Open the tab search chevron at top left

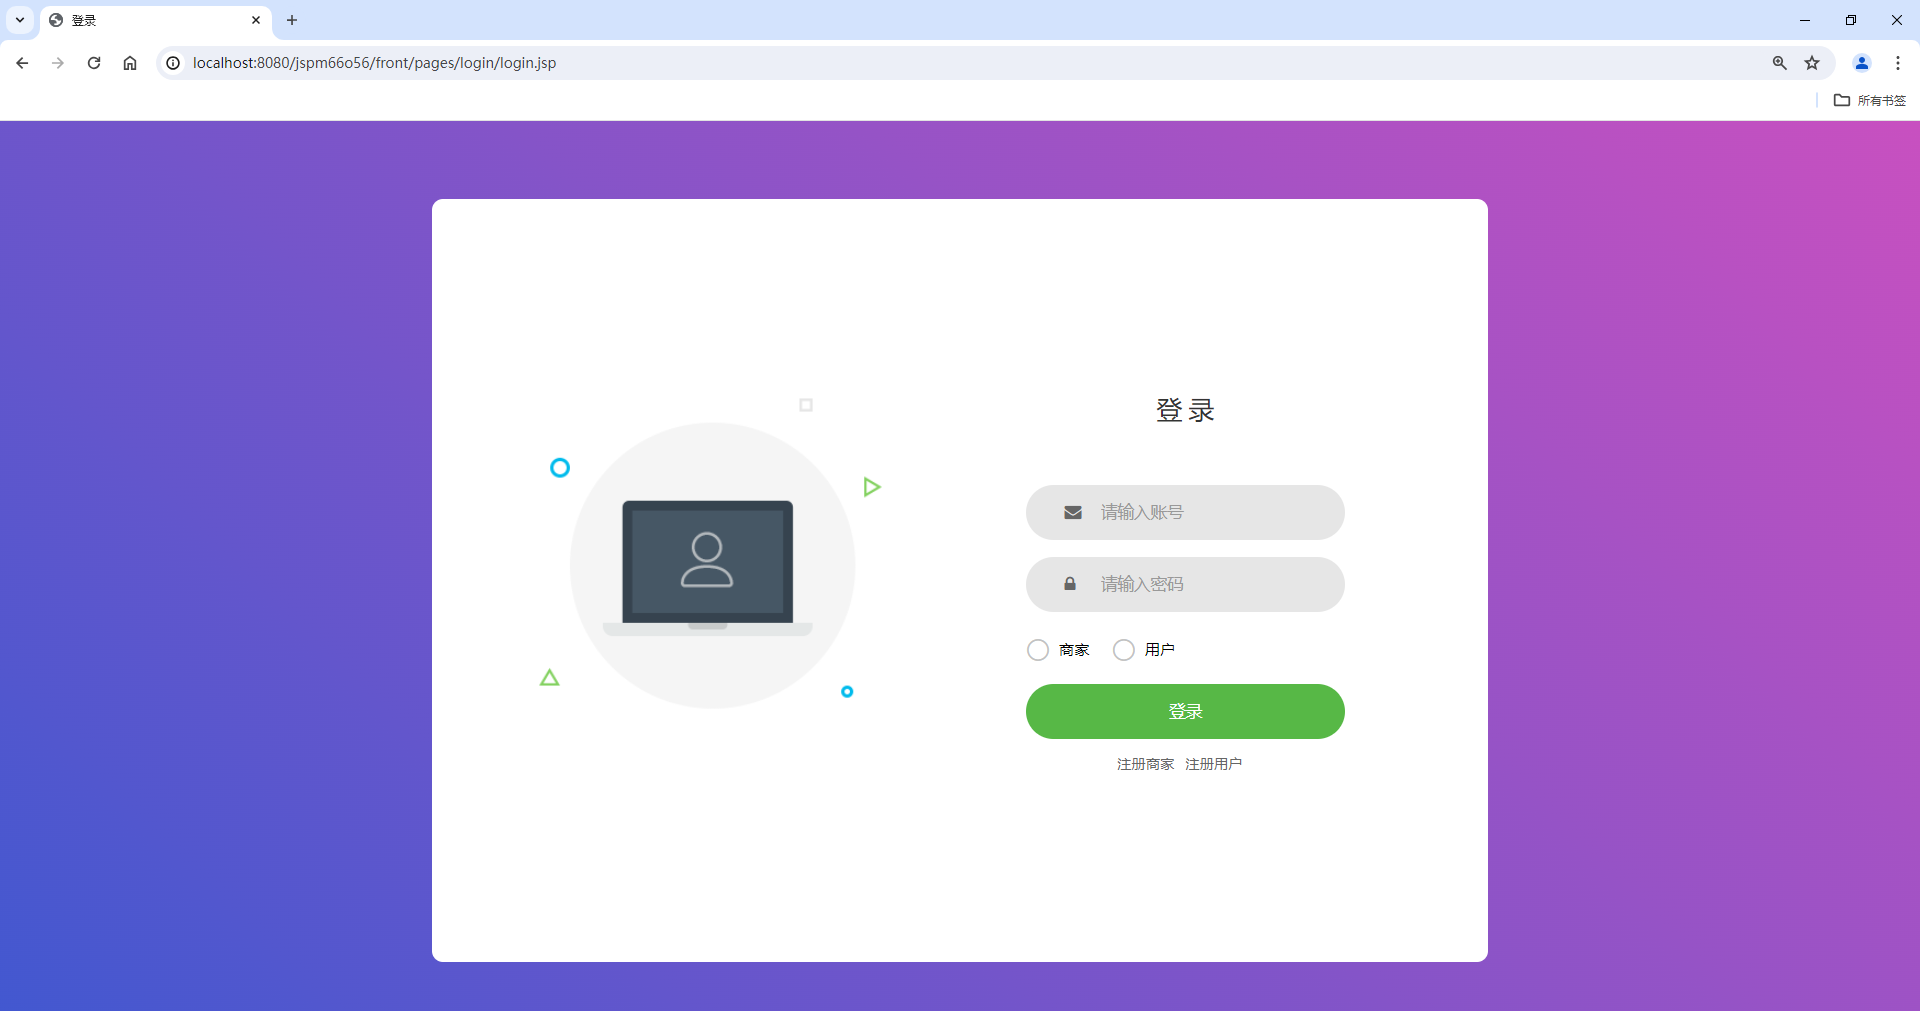coord(19,20)
